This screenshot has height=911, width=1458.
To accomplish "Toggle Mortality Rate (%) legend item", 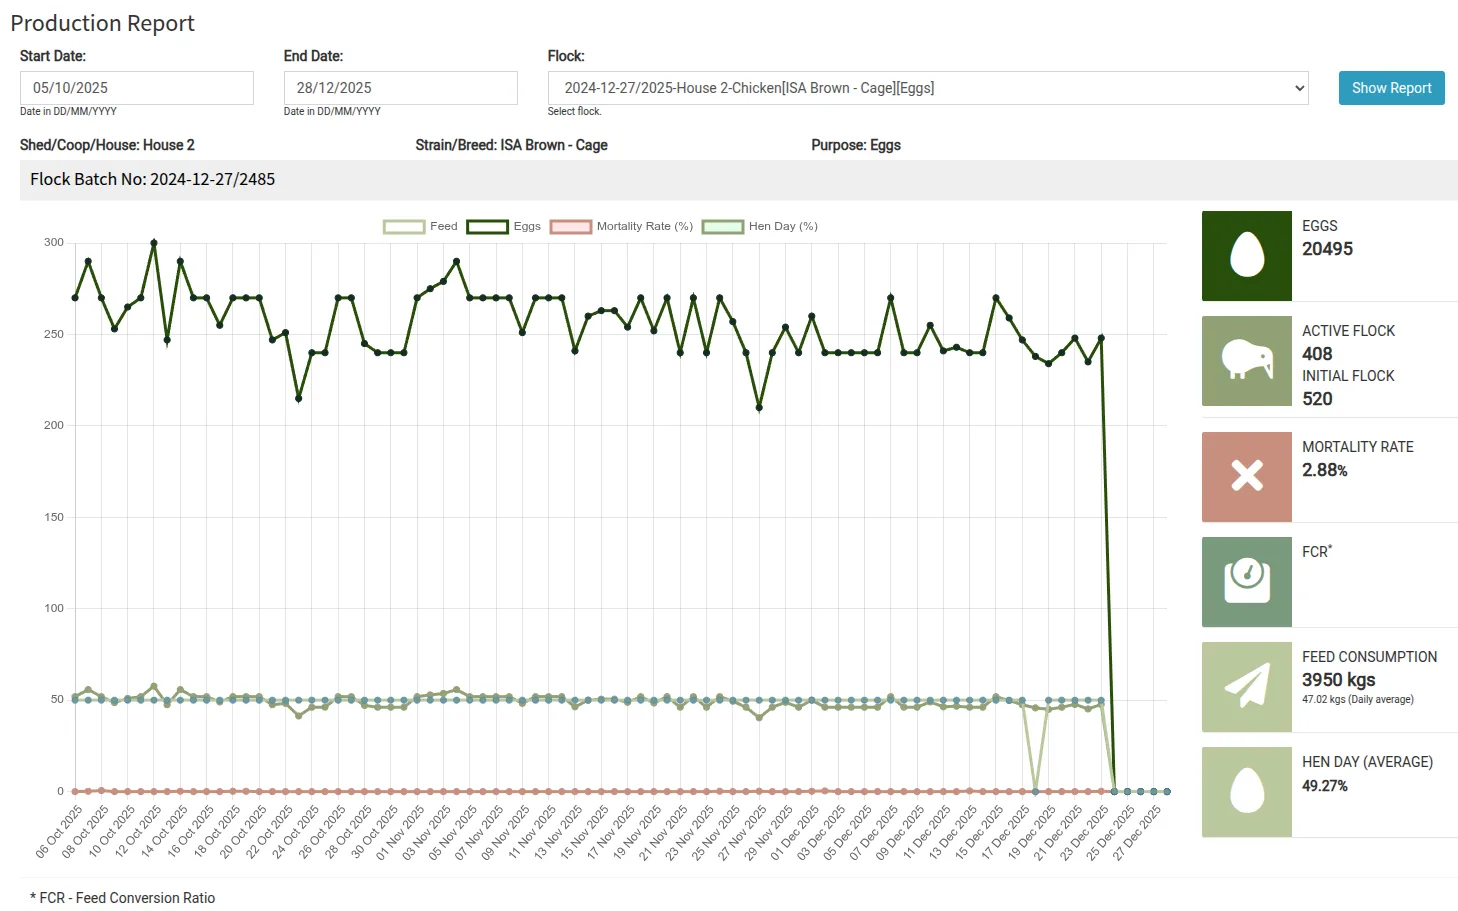I will pyautogui.click(x=621, y=227).
